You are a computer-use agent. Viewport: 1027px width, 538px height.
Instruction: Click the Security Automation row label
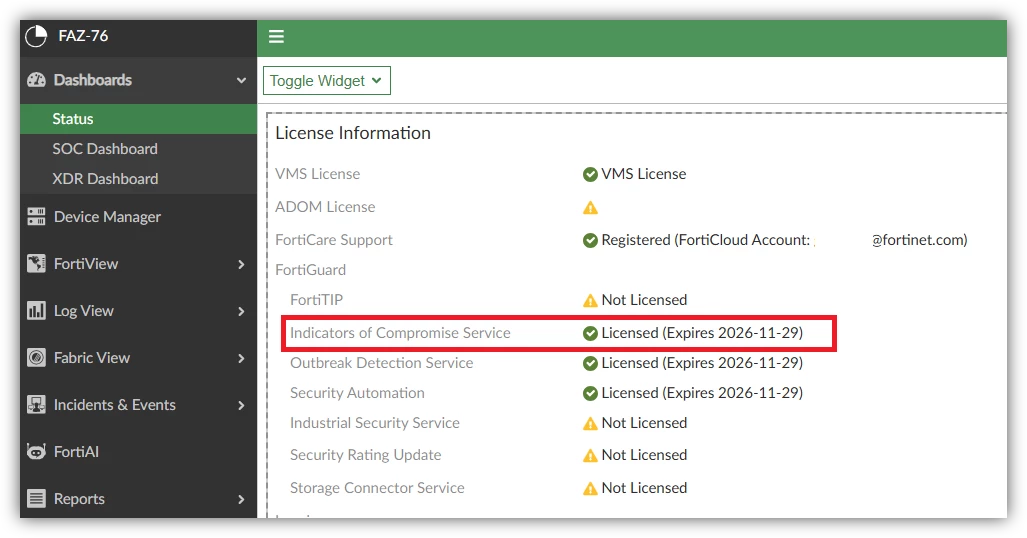pyautogui.click(x=358, y=393)
